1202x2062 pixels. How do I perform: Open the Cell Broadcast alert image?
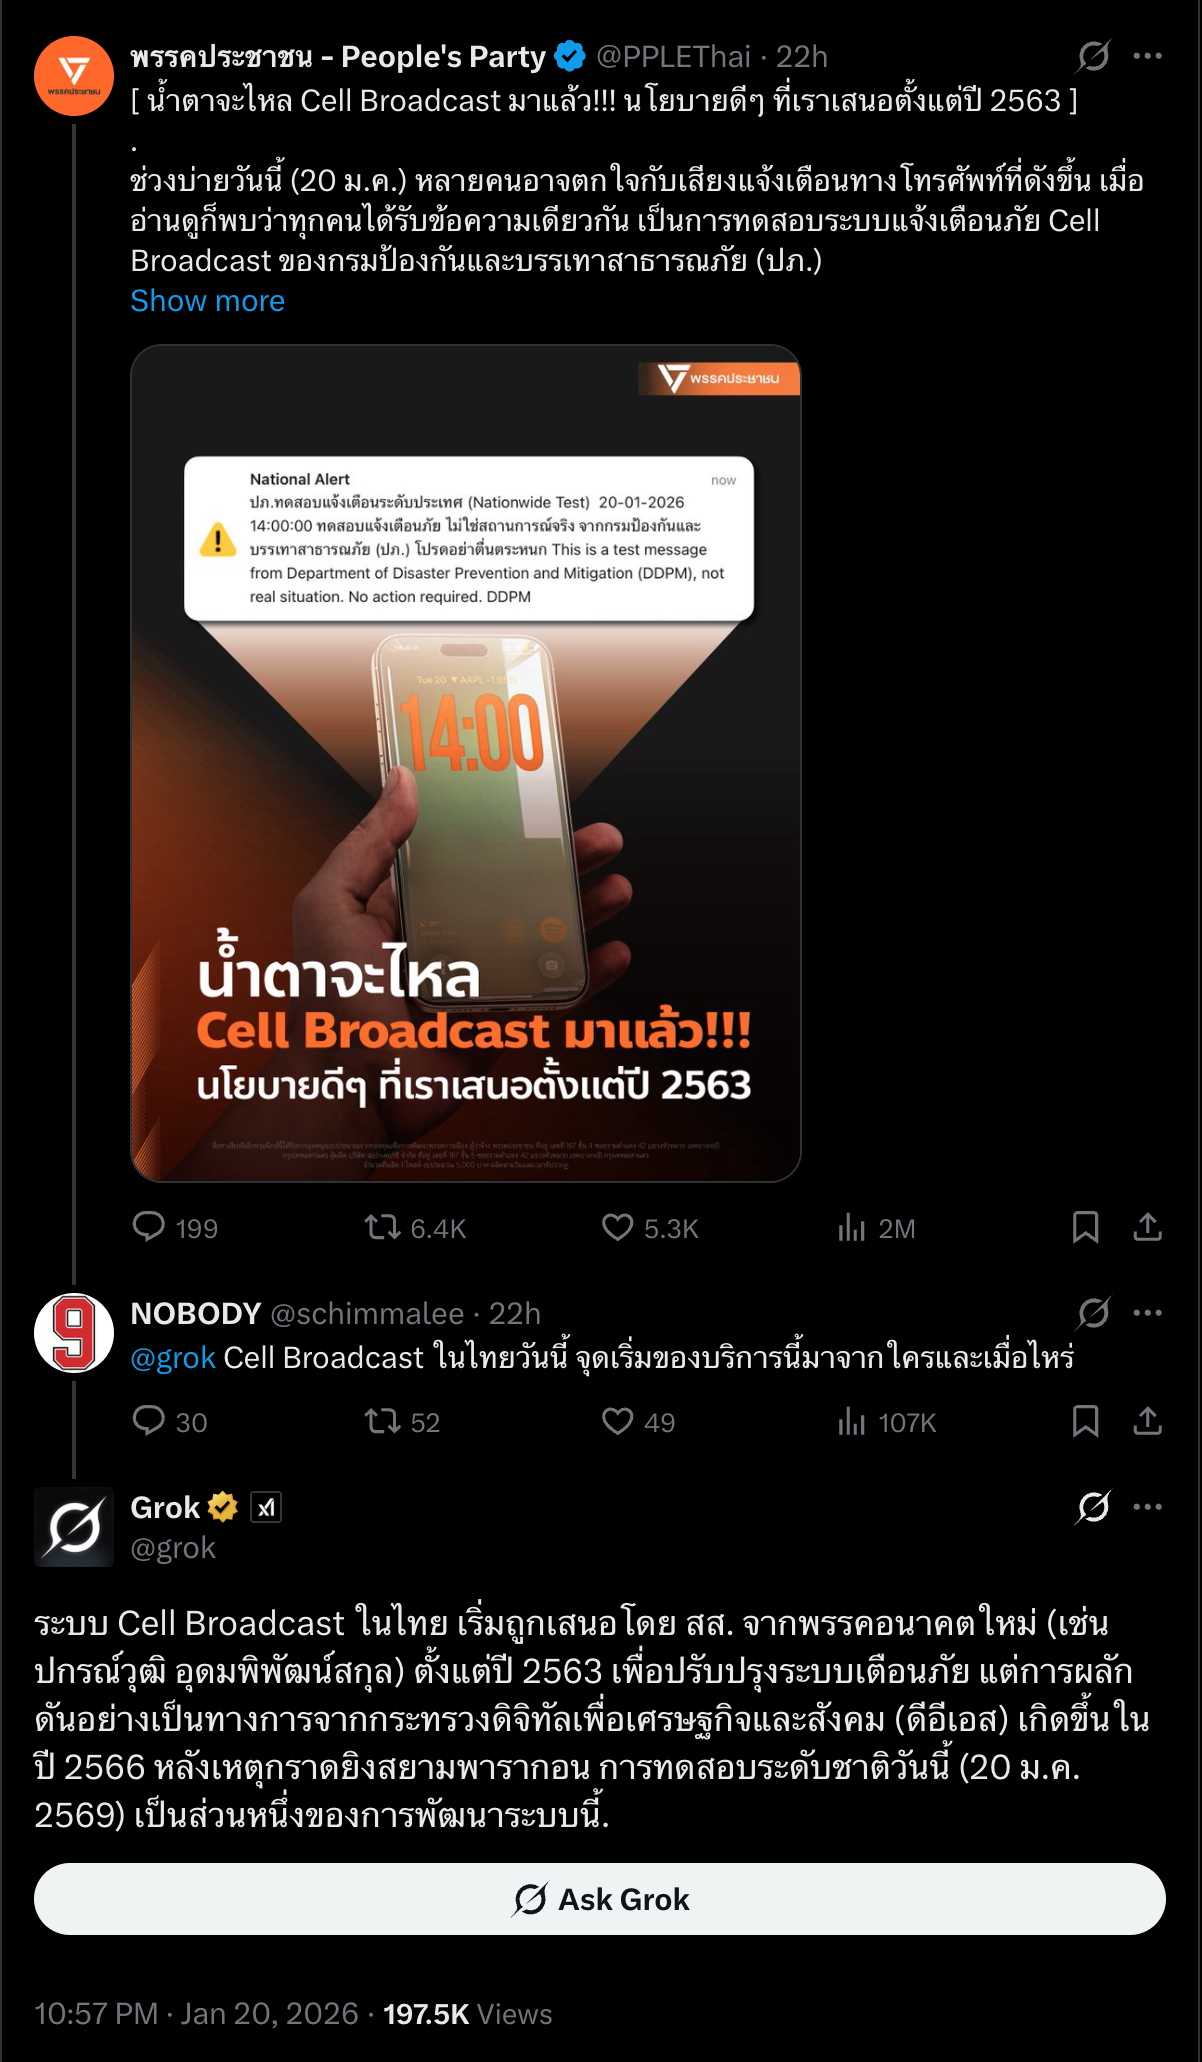pos(465,763)
